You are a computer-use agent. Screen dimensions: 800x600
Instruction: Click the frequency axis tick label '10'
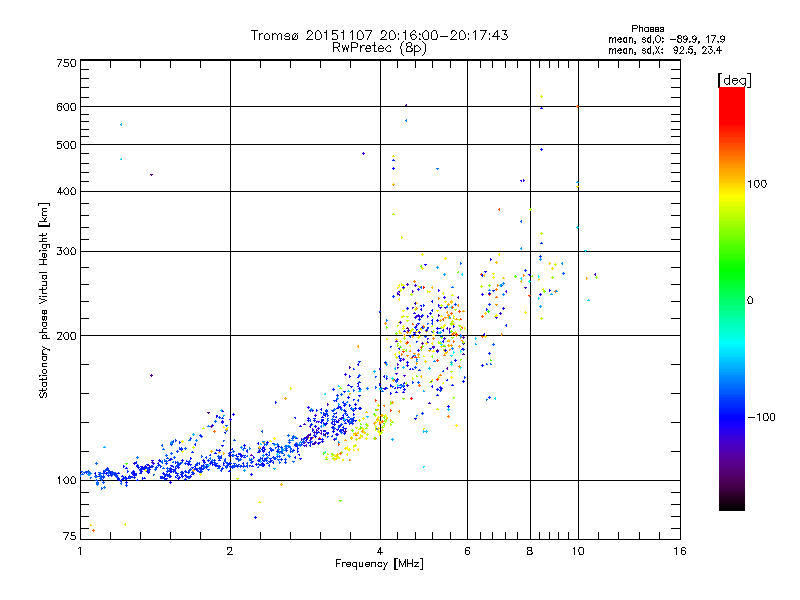pyautogui.click(x=578, y=551)
